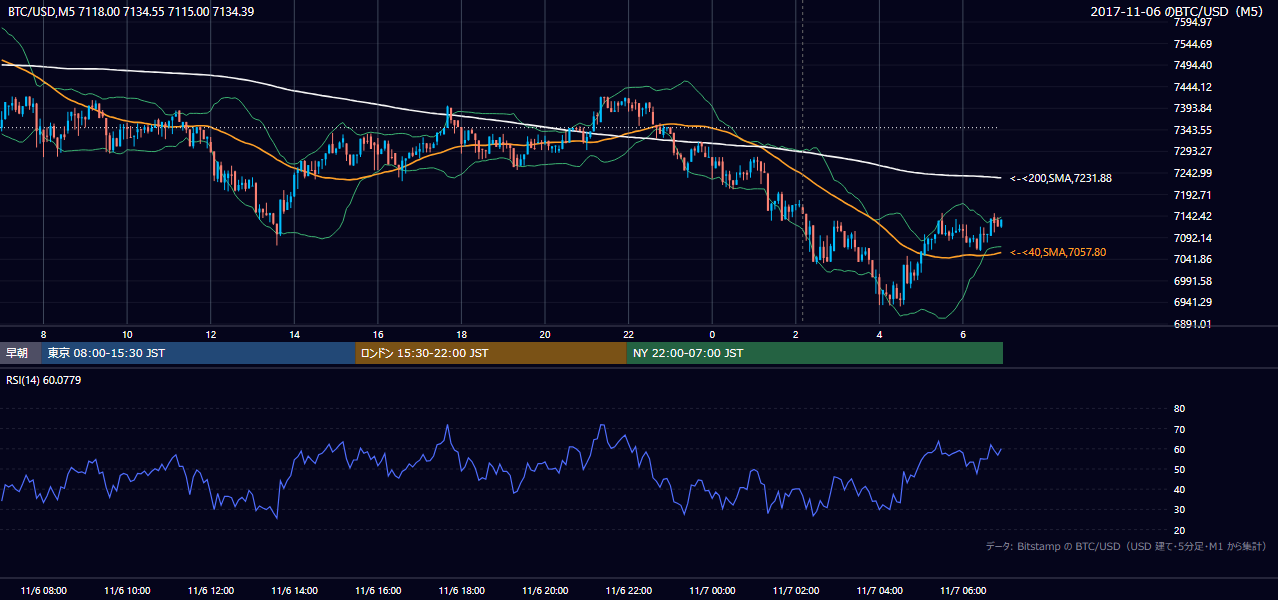
Task: Click the 7393.84 price axis label
Action: point(1192,108)
